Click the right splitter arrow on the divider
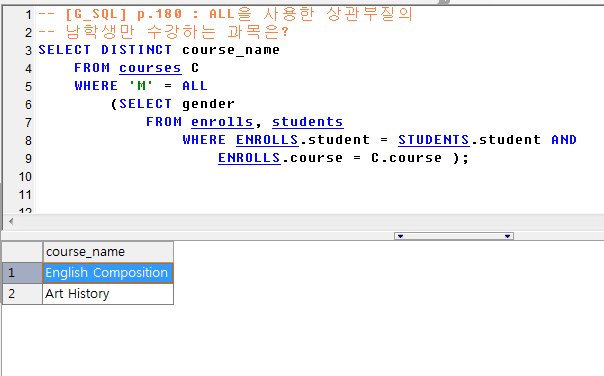This screenshot has height=376, width=604. point(507,236)
